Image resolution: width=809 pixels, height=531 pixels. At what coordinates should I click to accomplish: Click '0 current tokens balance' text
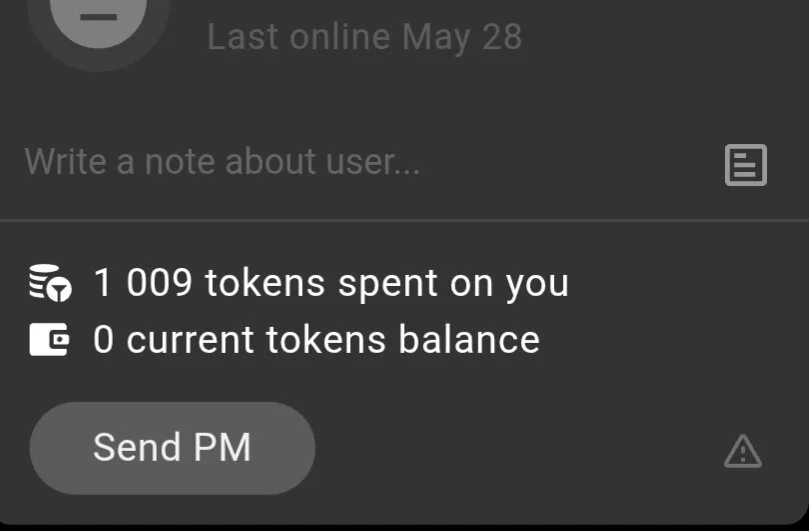point(316,340)
